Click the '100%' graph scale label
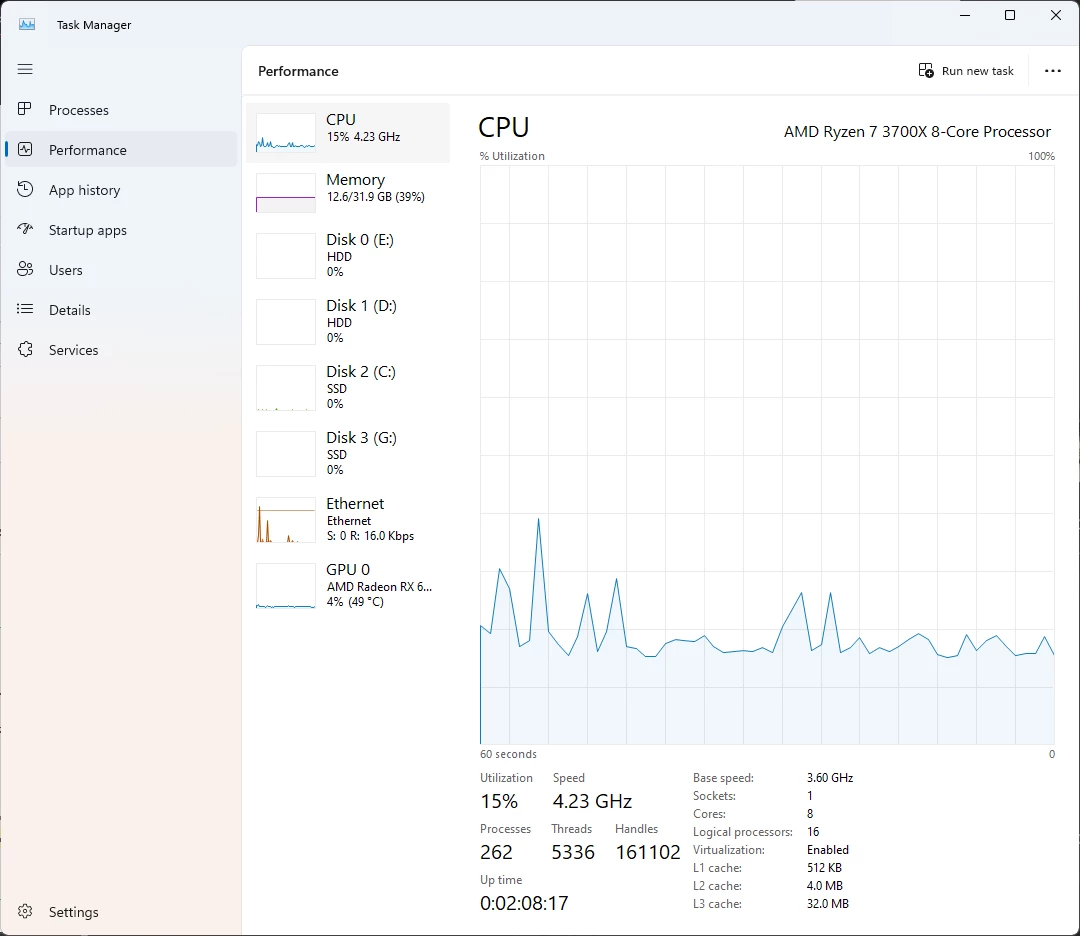This screenshot has height=936, width=1080. (1041, 156)
